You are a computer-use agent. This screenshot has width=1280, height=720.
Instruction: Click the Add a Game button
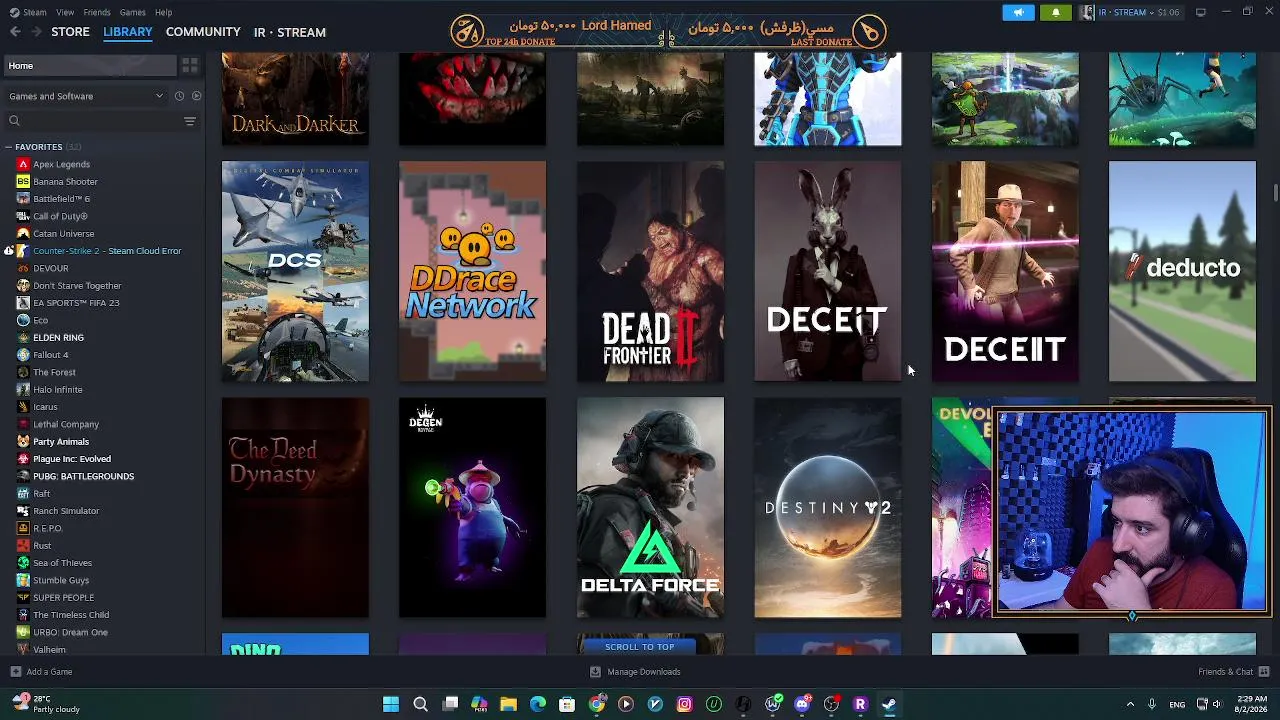pos(41,672)
